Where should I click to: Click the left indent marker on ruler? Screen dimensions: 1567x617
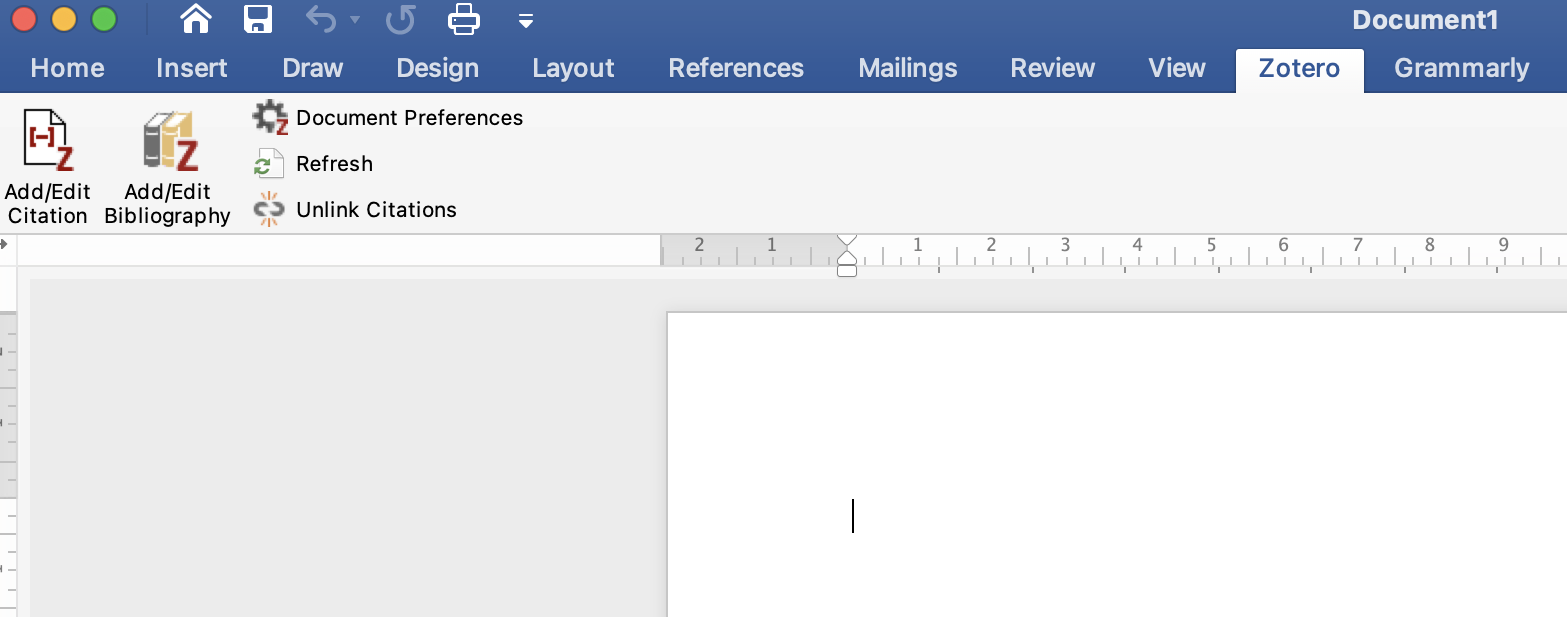pyautogui.click(x=847, y=270)
